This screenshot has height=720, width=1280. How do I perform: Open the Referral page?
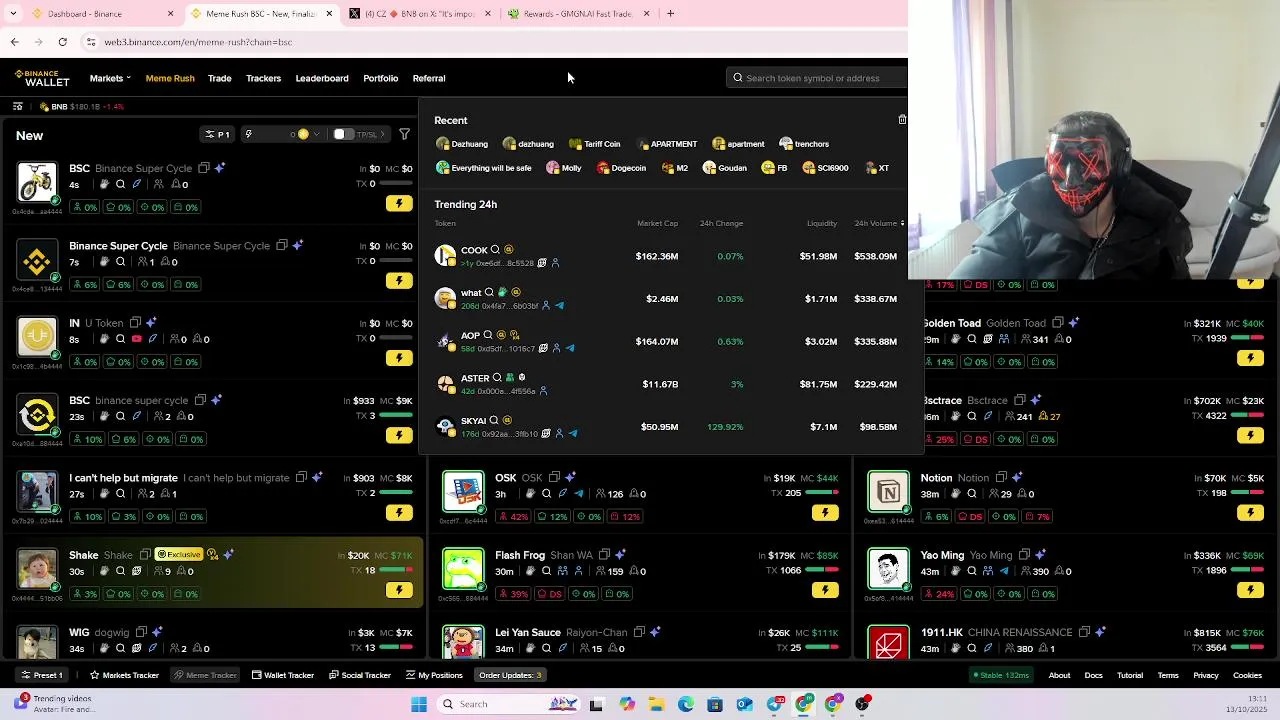[429, 78]
